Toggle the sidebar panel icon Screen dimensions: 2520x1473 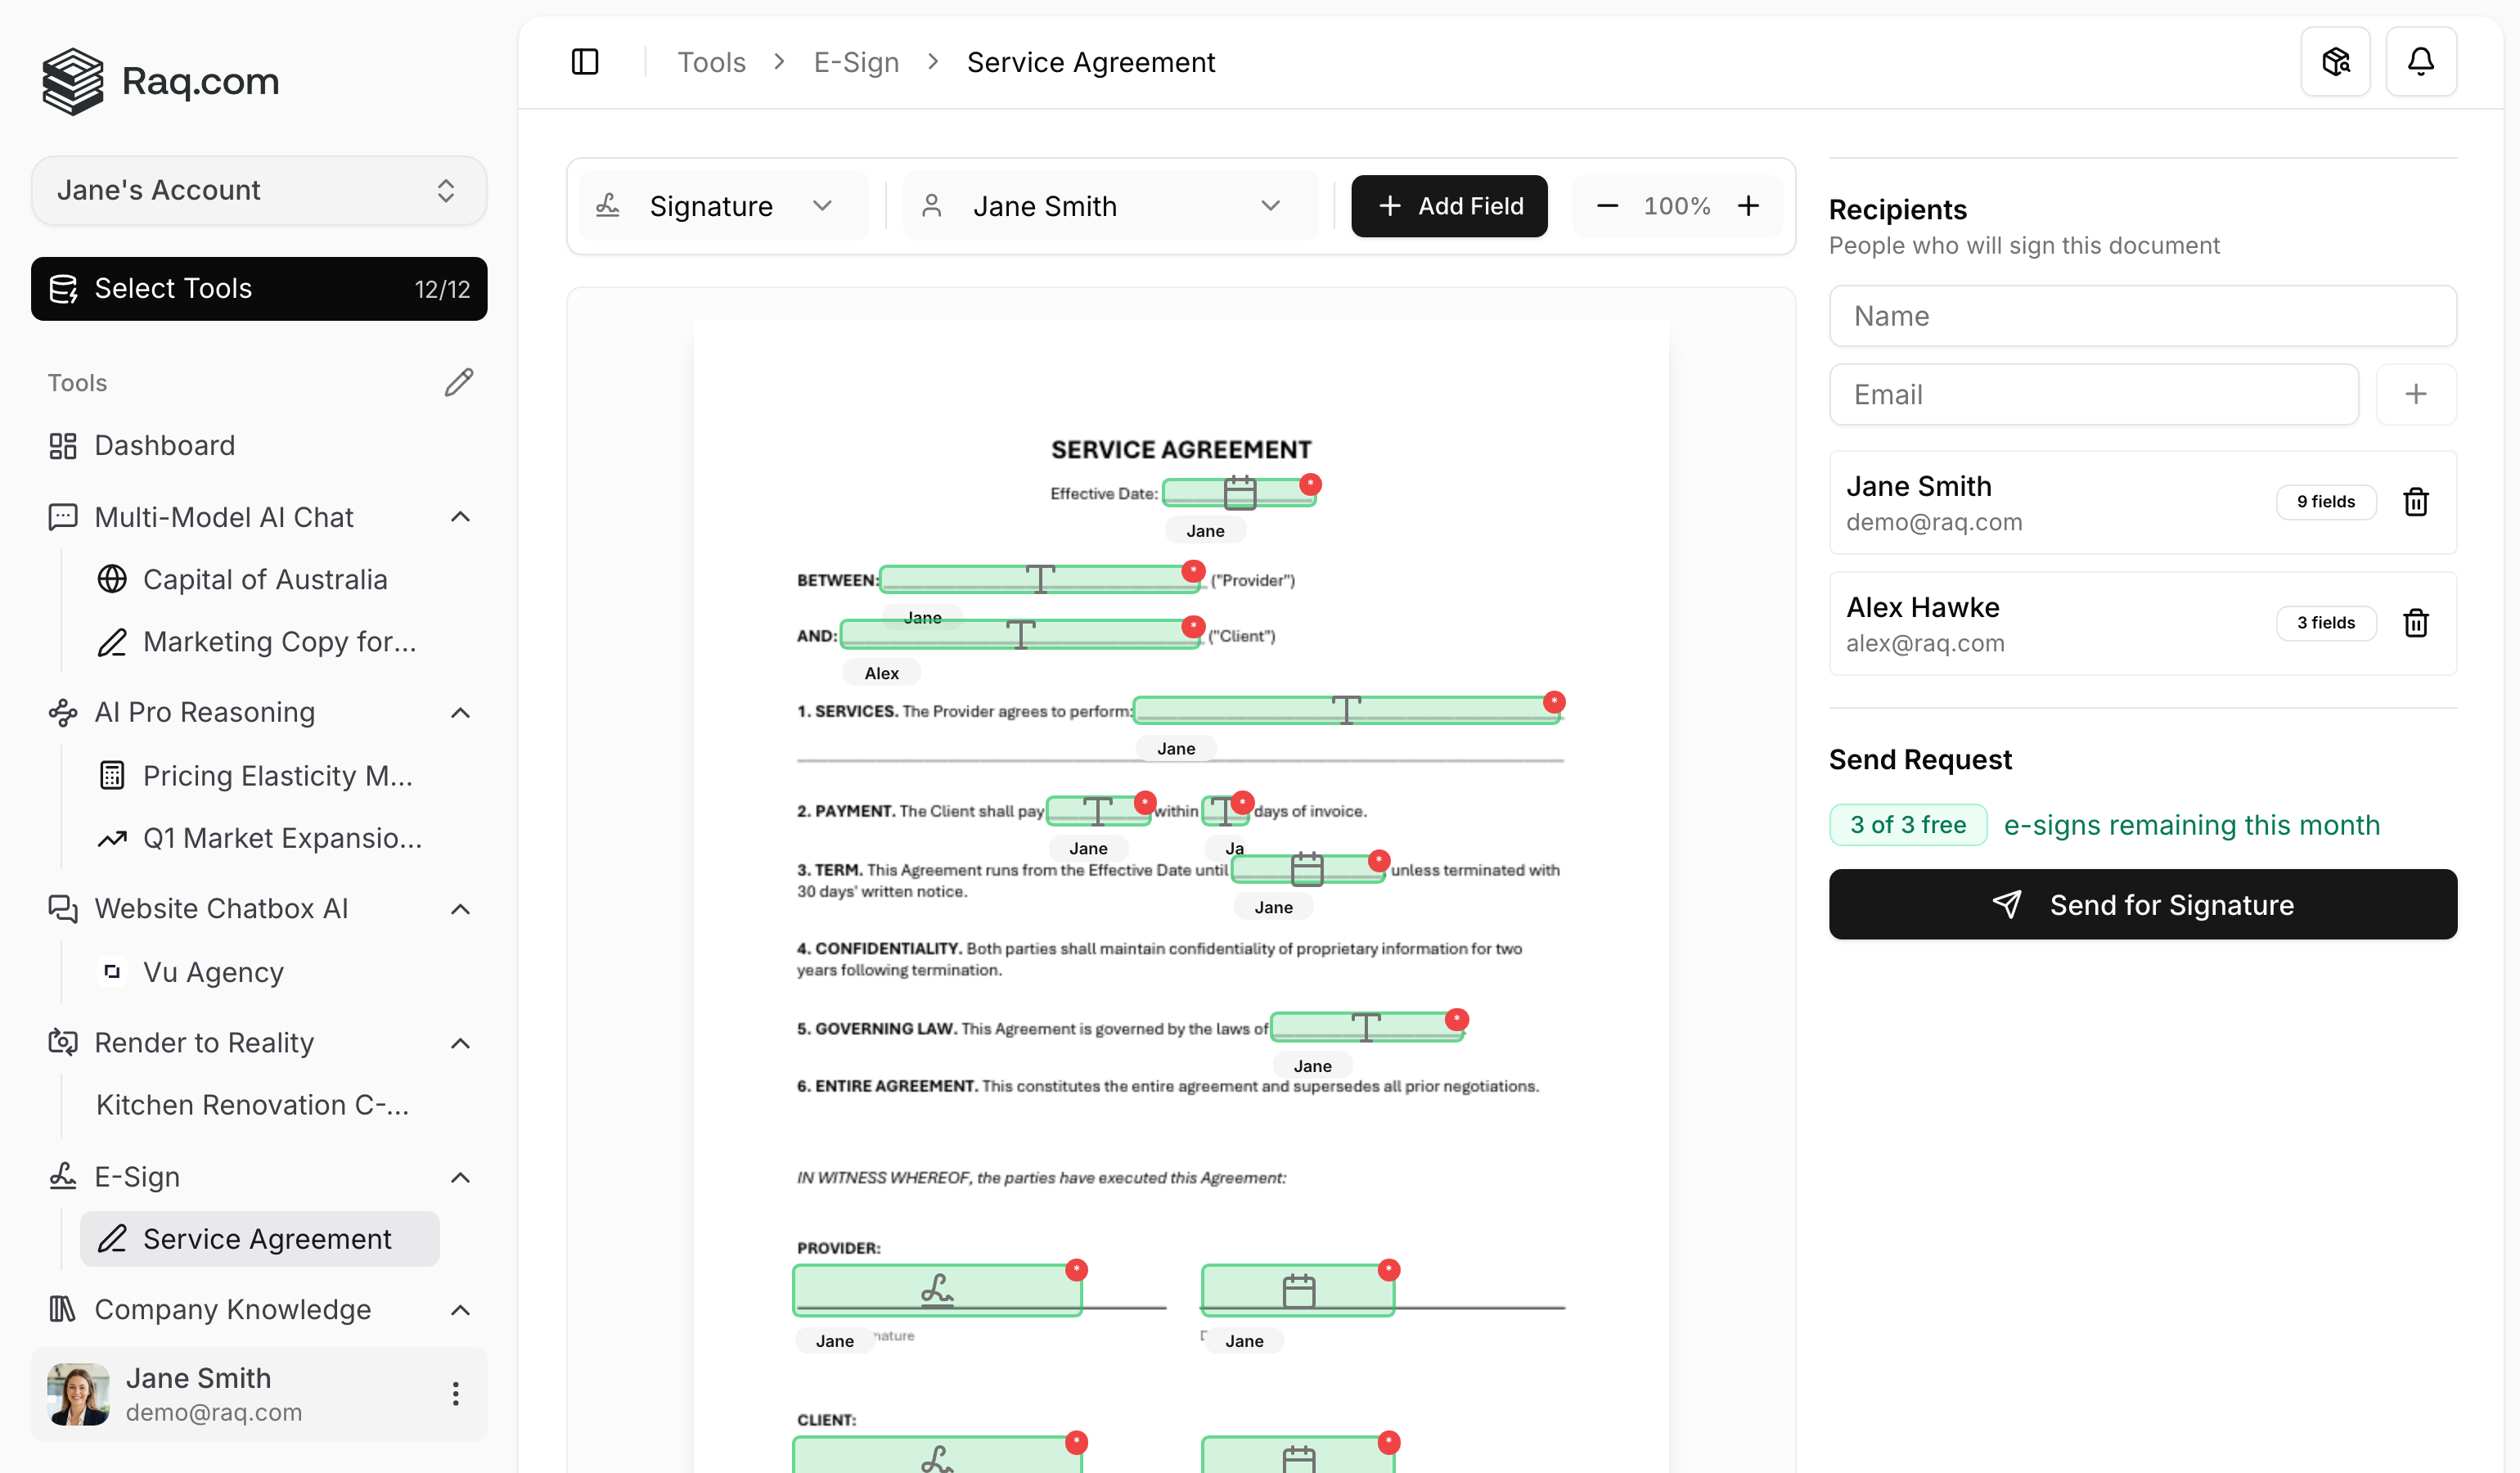[585, 62]
